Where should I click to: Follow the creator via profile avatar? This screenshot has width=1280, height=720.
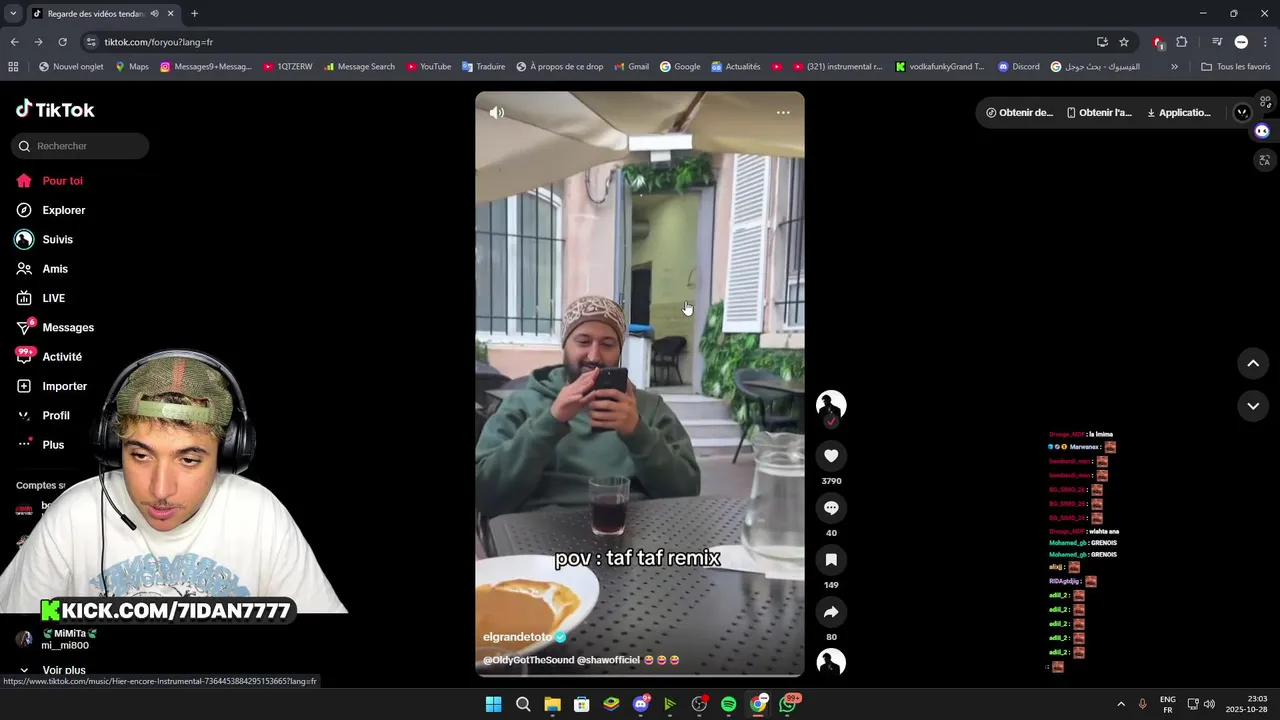(831, 405)
